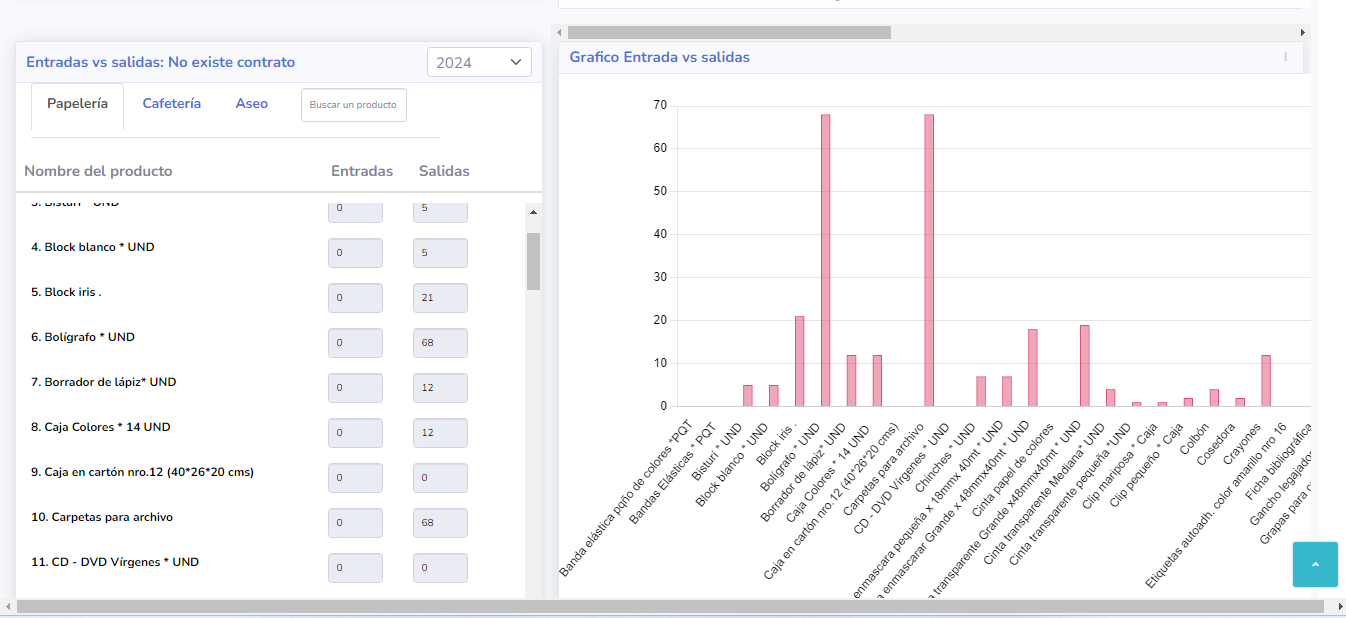Click left arrow of top horizontal scrollbar

click(x=564, y=32)
